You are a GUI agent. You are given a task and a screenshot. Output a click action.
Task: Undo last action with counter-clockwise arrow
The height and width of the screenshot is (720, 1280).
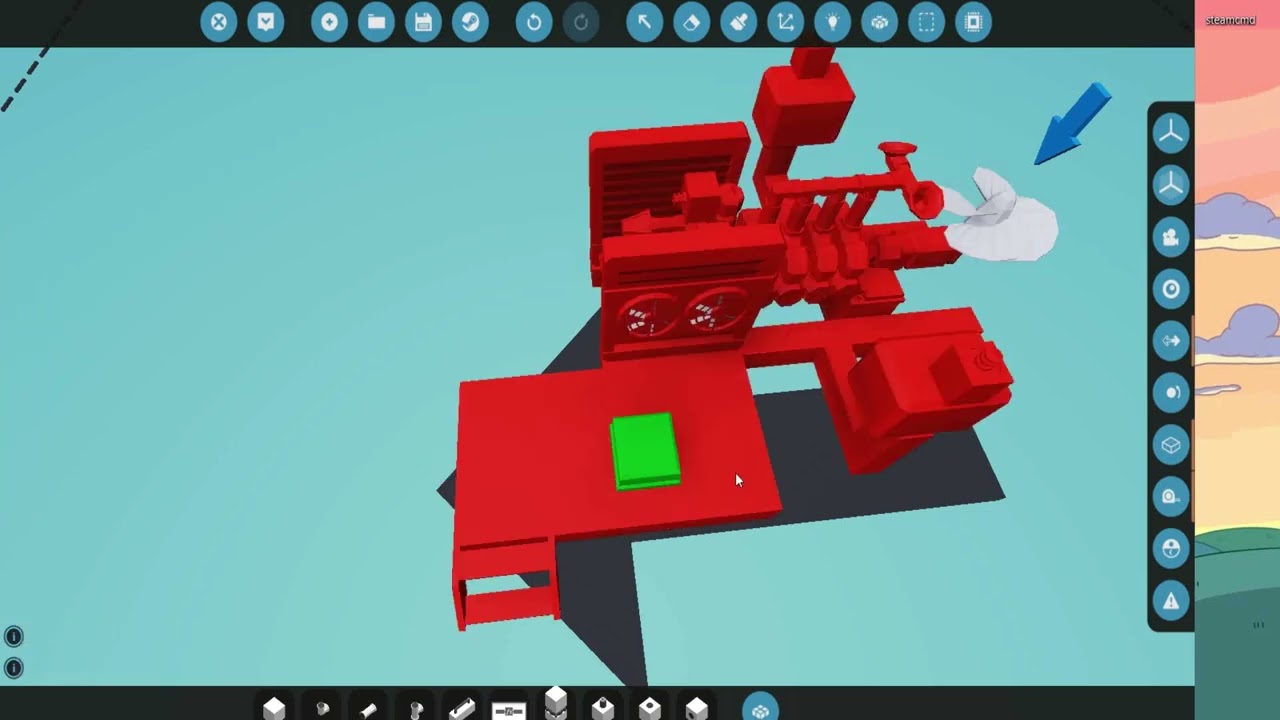click(534, 22)
